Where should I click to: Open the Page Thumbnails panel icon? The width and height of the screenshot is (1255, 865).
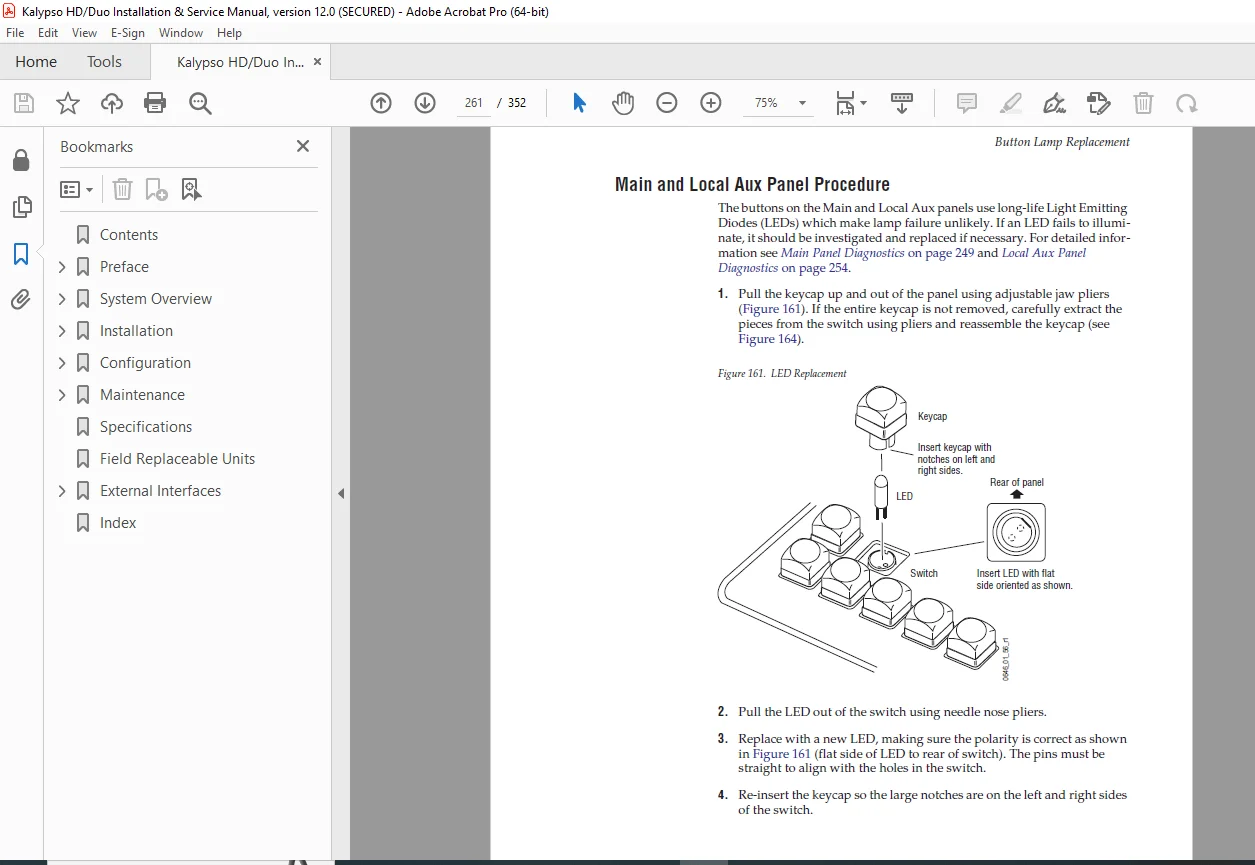click(x=21, y=207)
